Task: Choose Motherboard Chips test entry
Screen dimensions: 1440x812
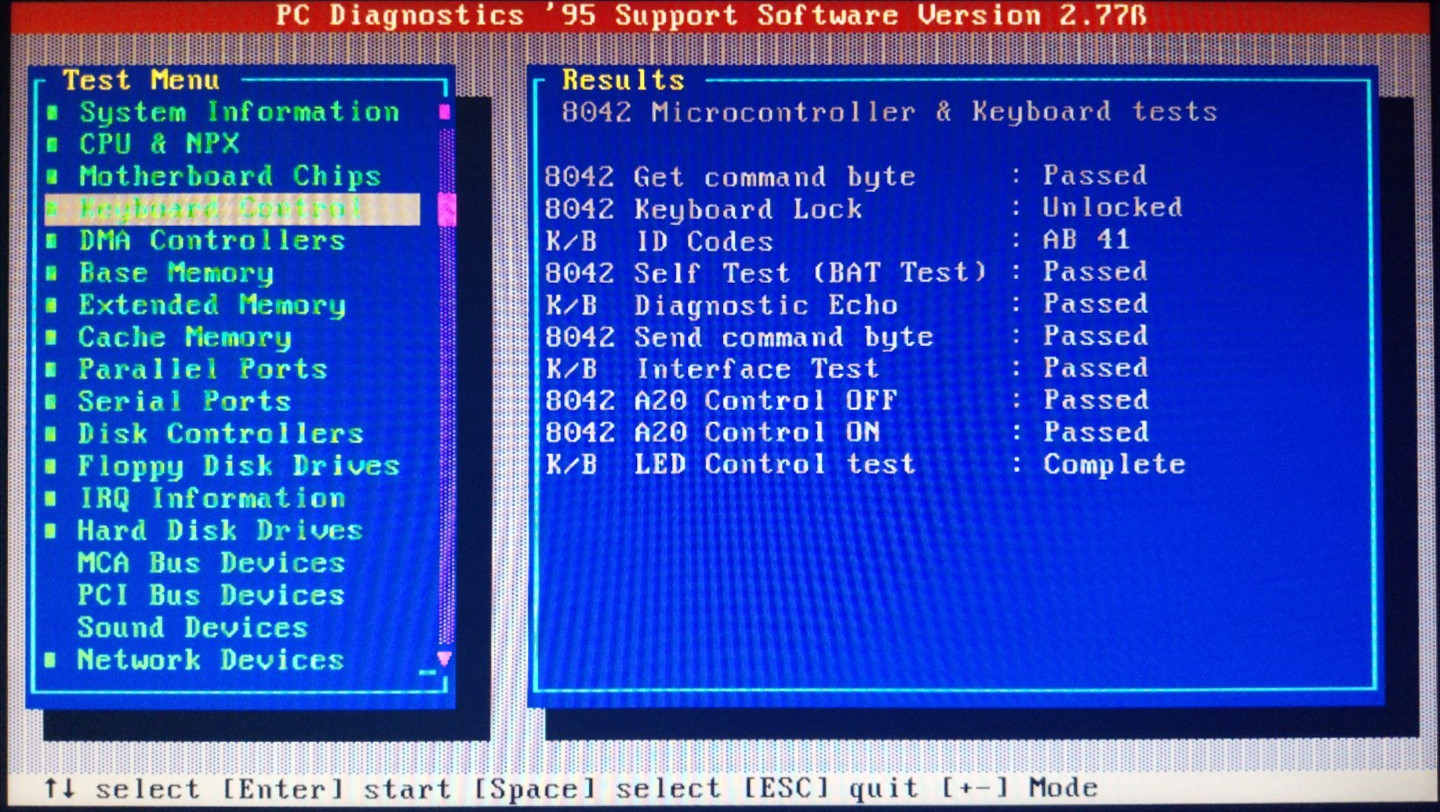Action: pyautogui.click(x=230, y=176)
